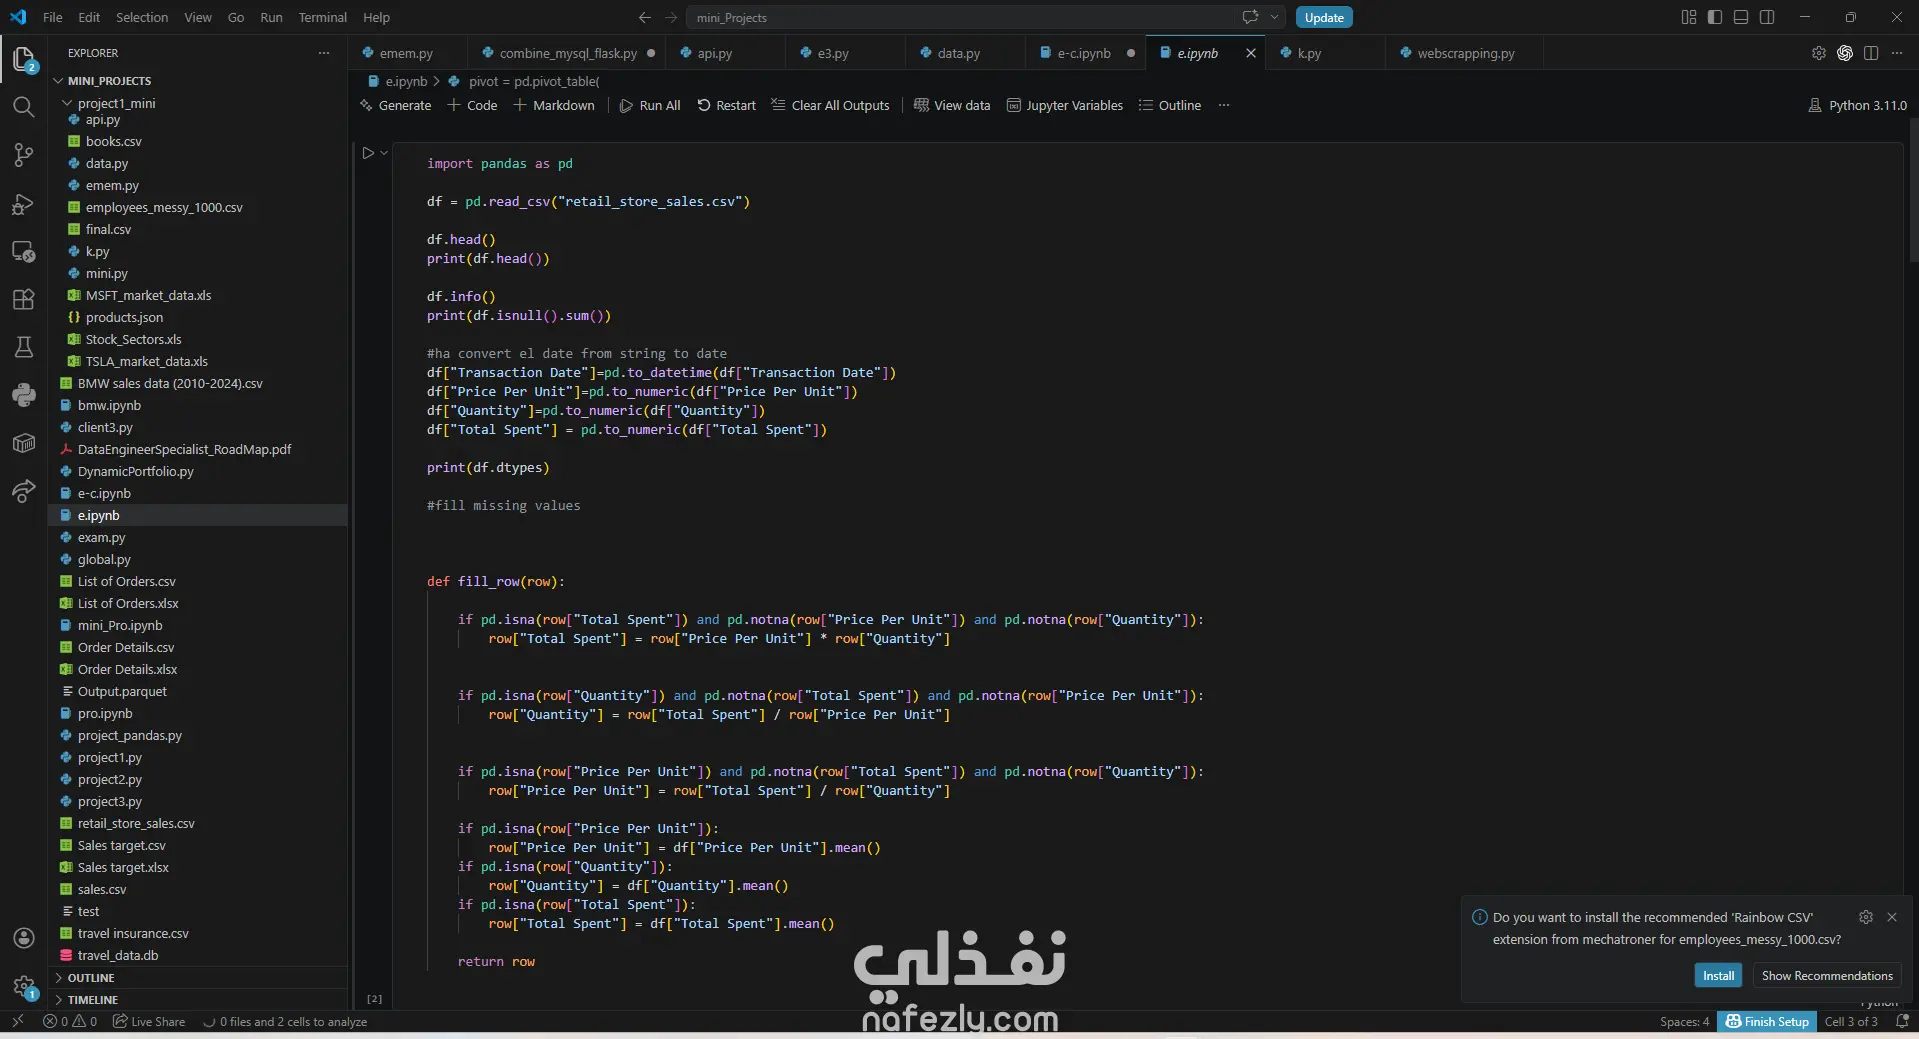This screenshot has width=1919, height=1039.
Task: Open the Accounts menu
Action: click(x=24, y=938)
